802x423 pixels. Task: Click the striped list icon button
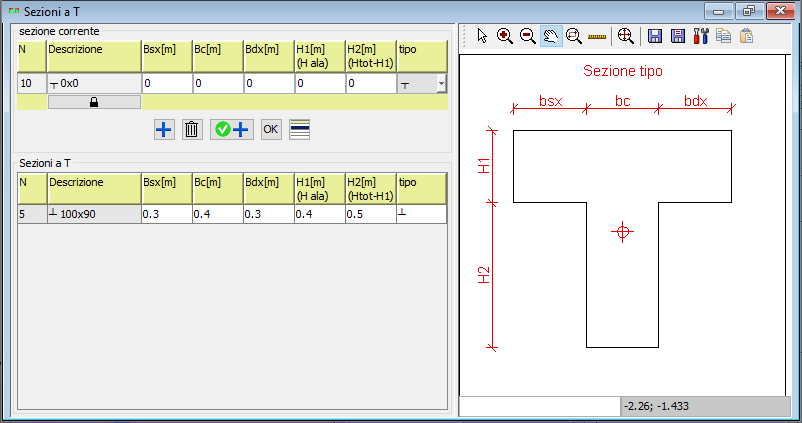[299, 129]
